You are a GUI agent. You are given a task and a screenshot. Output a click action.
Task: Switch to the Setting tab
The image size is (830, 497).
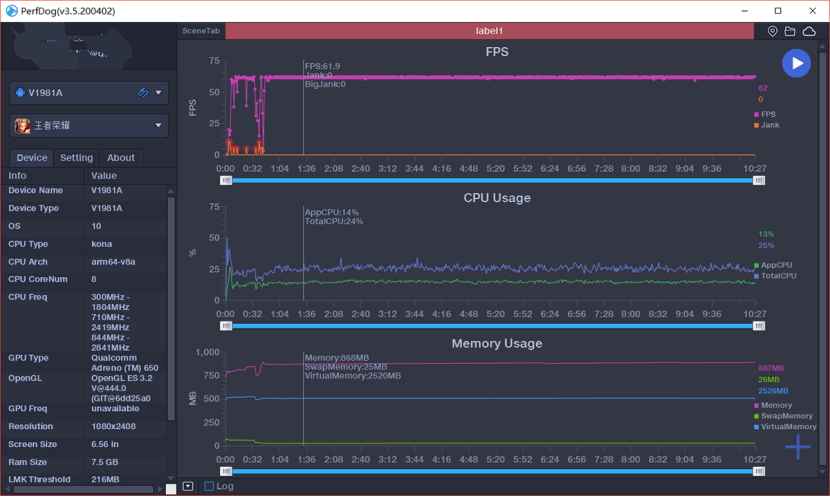76,158
